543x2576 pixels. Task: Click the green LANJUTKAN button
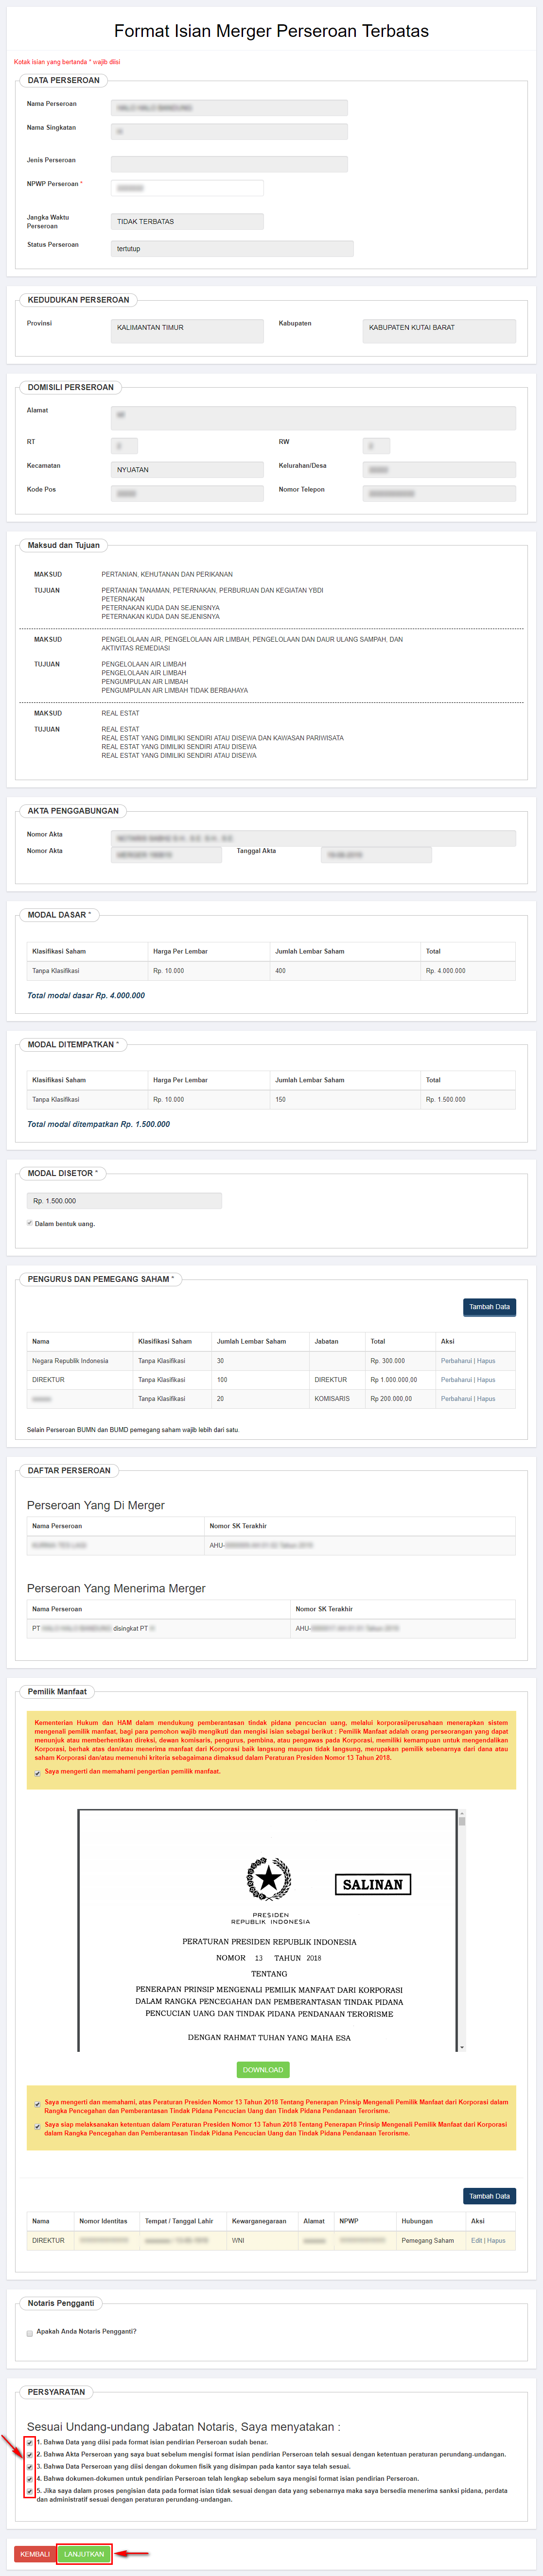(84, 2554)
